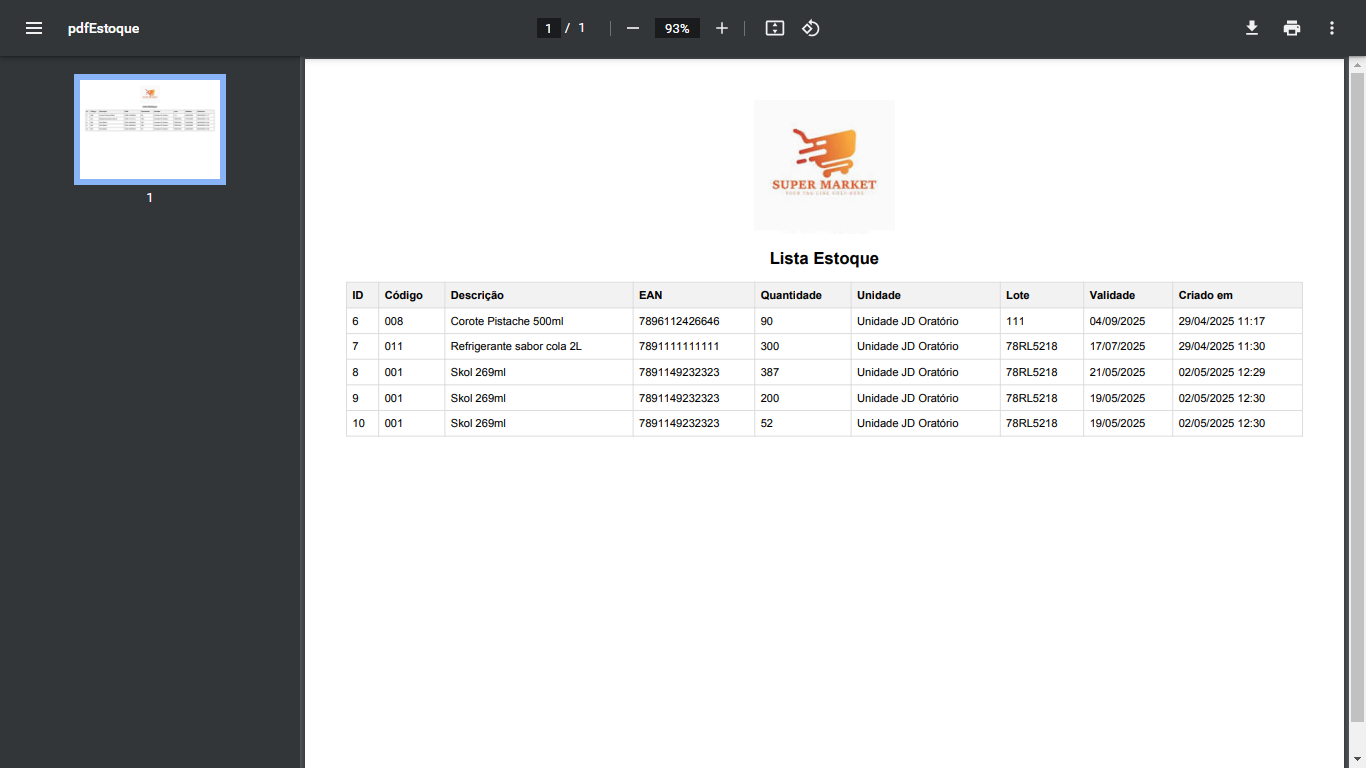Click the Refrigerante sabor cola 2L cell

[x=516, y=347]
